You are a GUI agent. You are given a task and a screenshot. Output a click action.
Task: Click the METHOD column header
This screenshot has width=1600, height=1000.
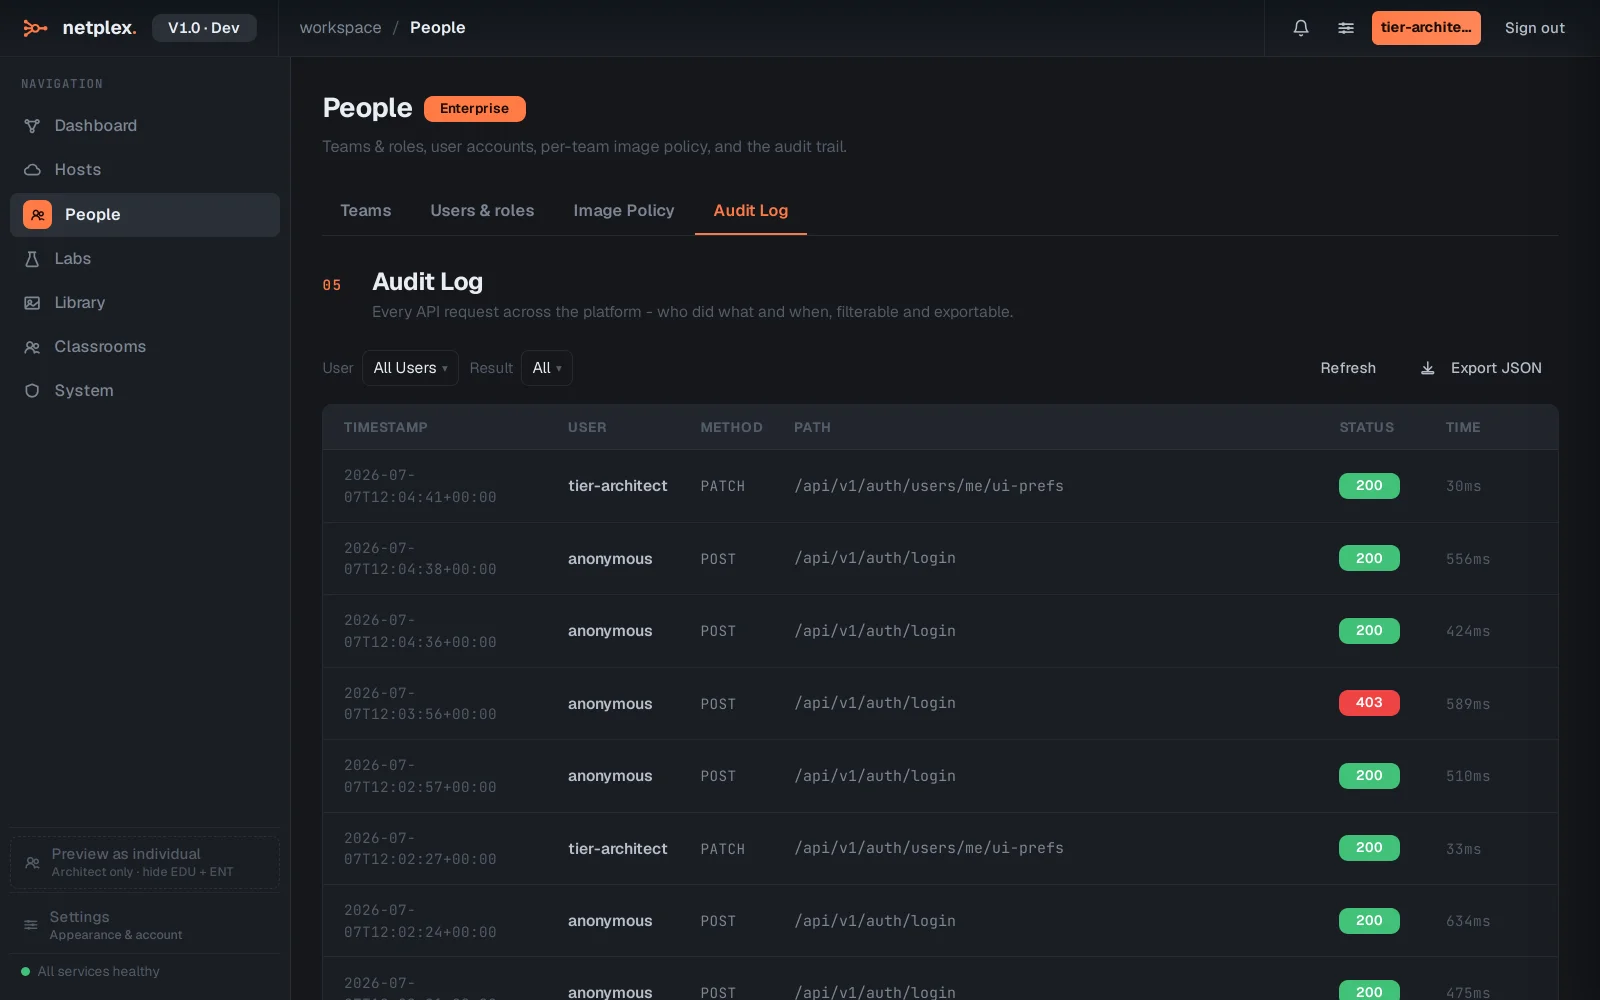click(731, 427)
